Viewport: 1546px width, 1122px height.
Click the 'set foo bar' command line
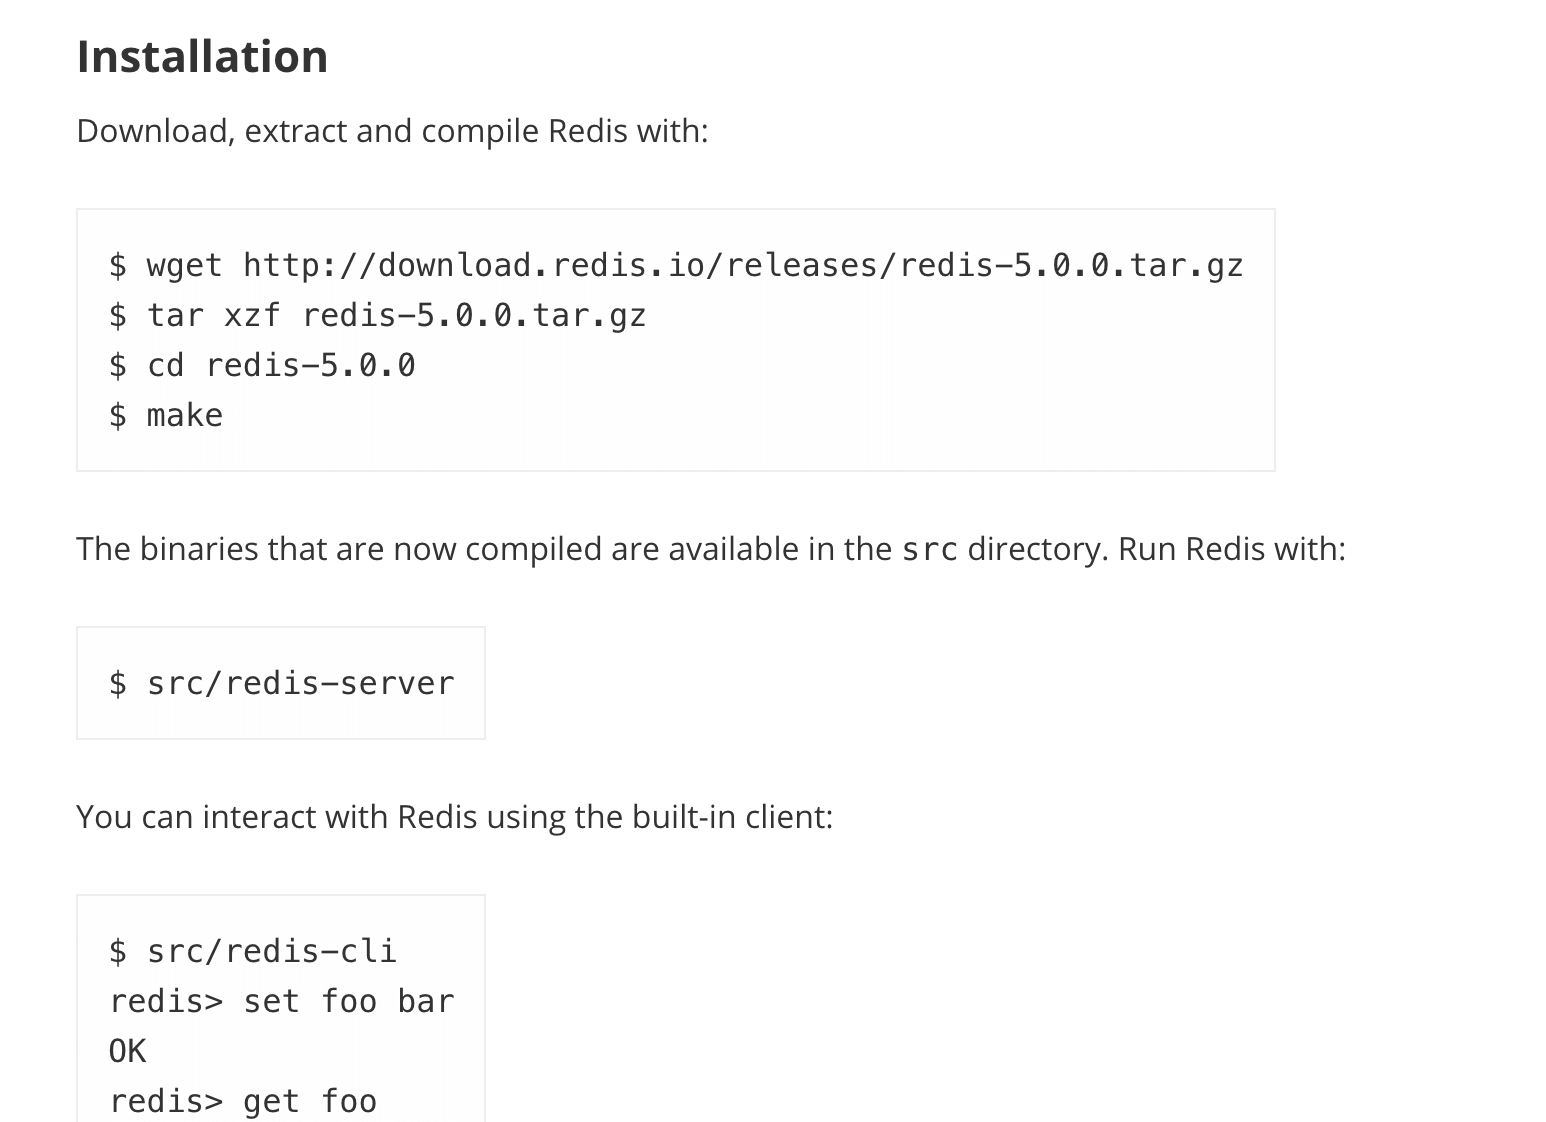pyautogui.click(x=348, y=1001)
